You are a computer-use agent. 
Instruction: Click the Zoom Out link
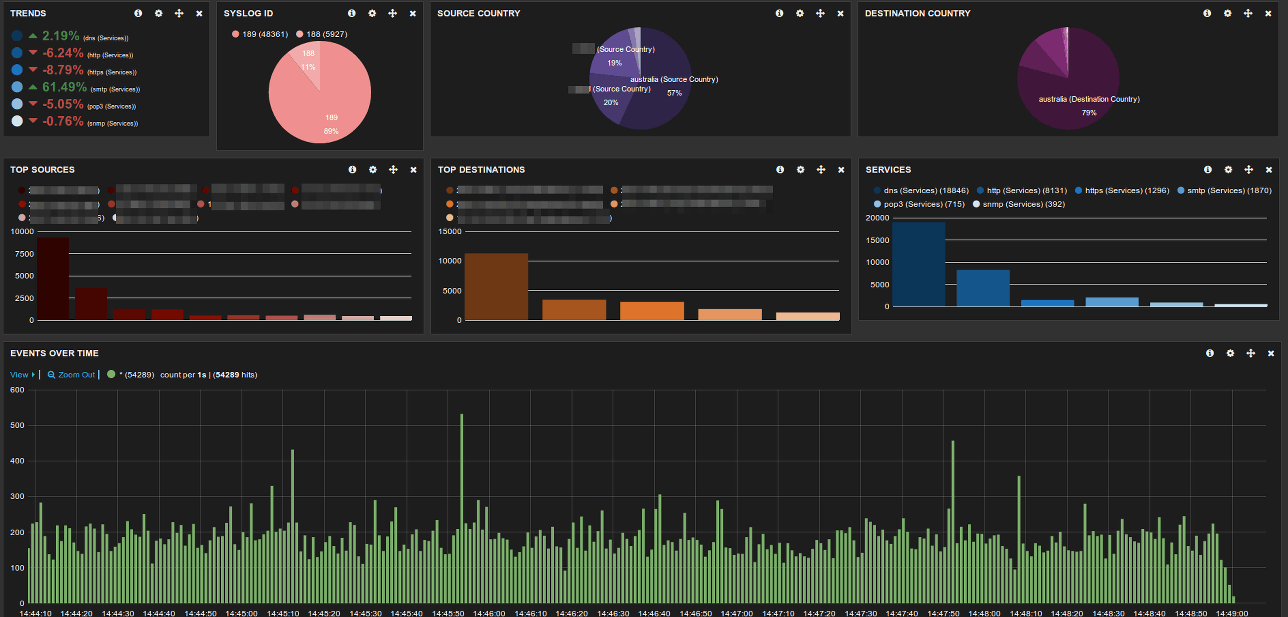point(71,375)
